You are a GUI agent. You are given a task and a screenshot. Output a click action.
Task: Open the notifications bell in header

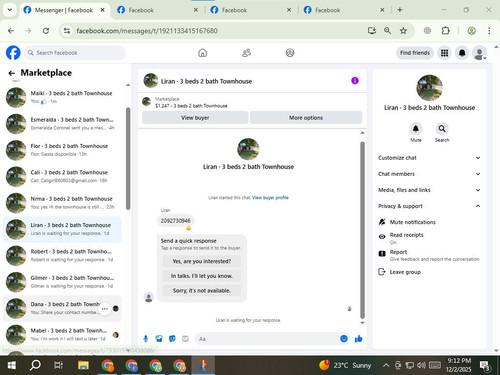point(462,53)
